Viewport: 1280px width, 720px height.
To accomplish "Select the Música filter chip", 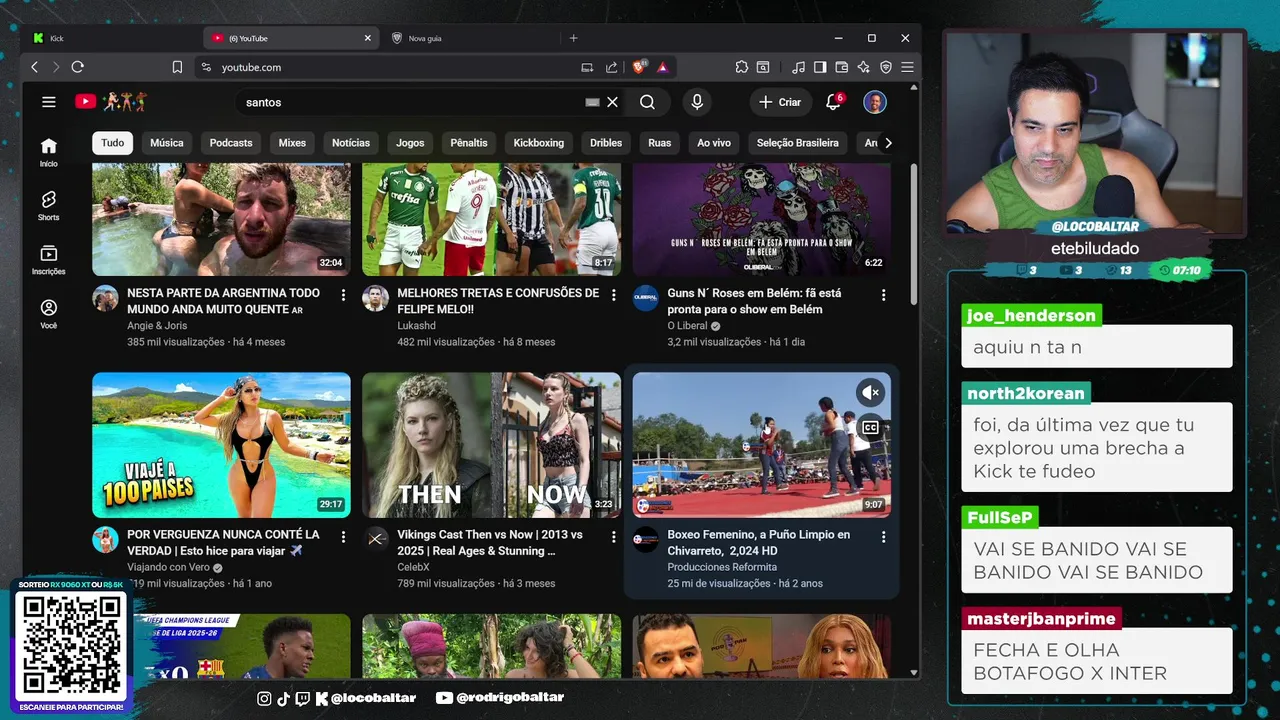I will 167,143.
